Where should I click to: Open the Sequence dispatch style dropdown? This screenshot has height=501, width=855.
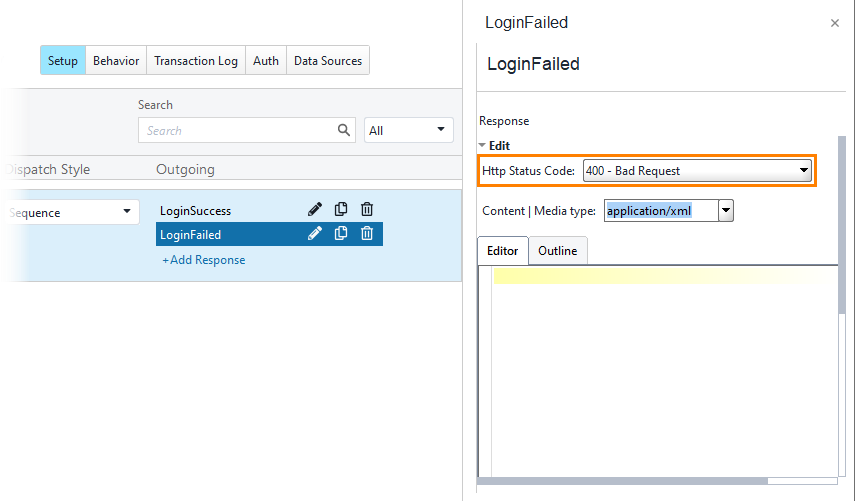[71, 212]
